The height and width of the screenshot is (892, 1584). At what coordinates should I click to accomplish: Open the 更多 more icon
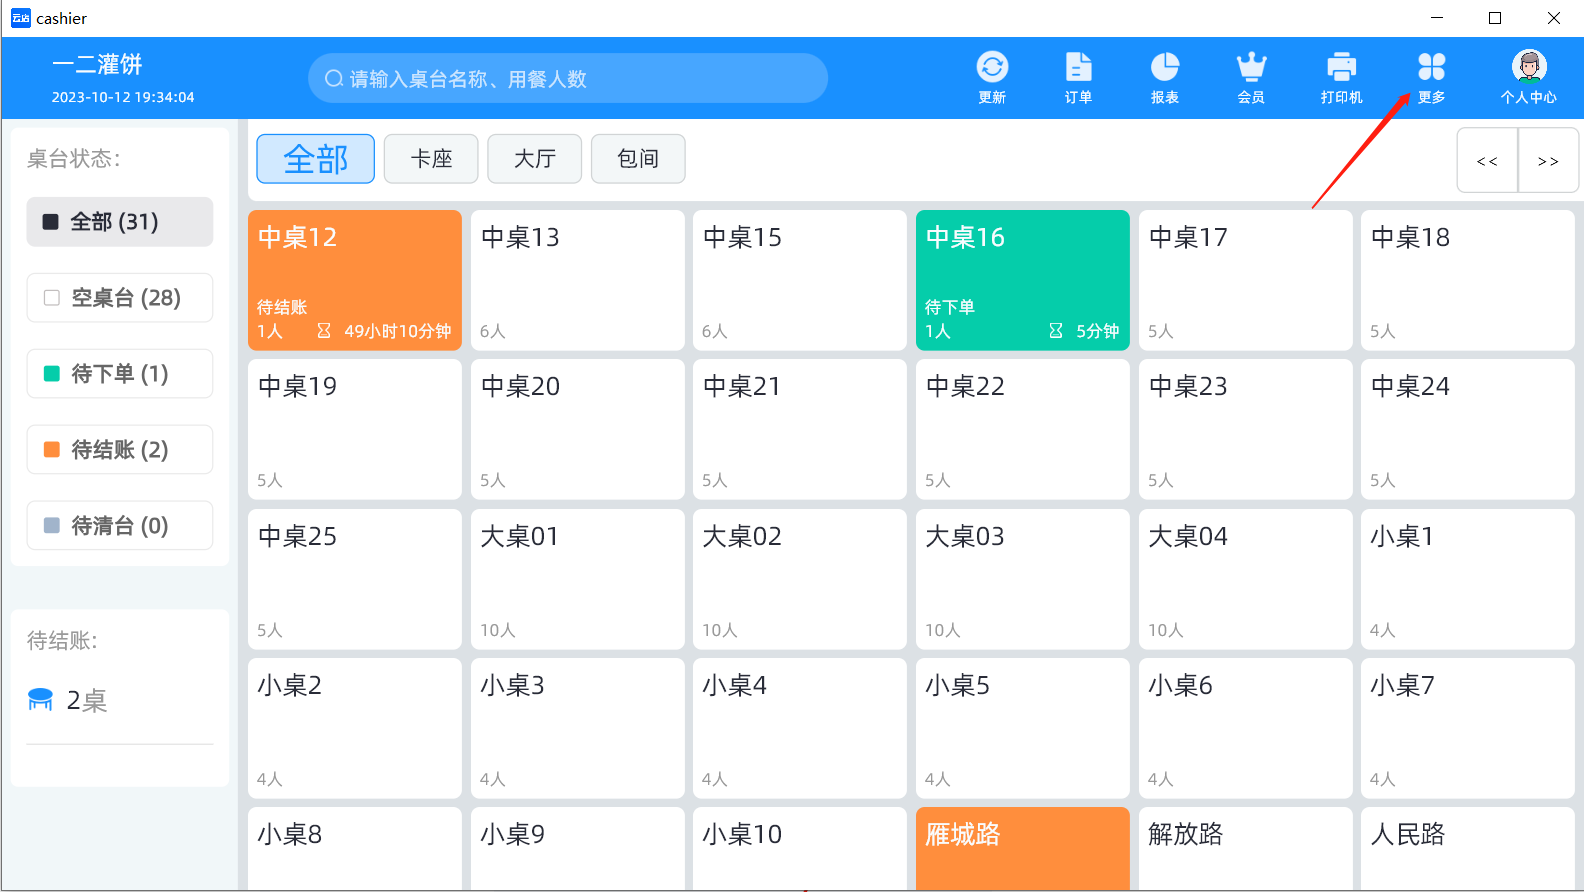click(1431, 67)
